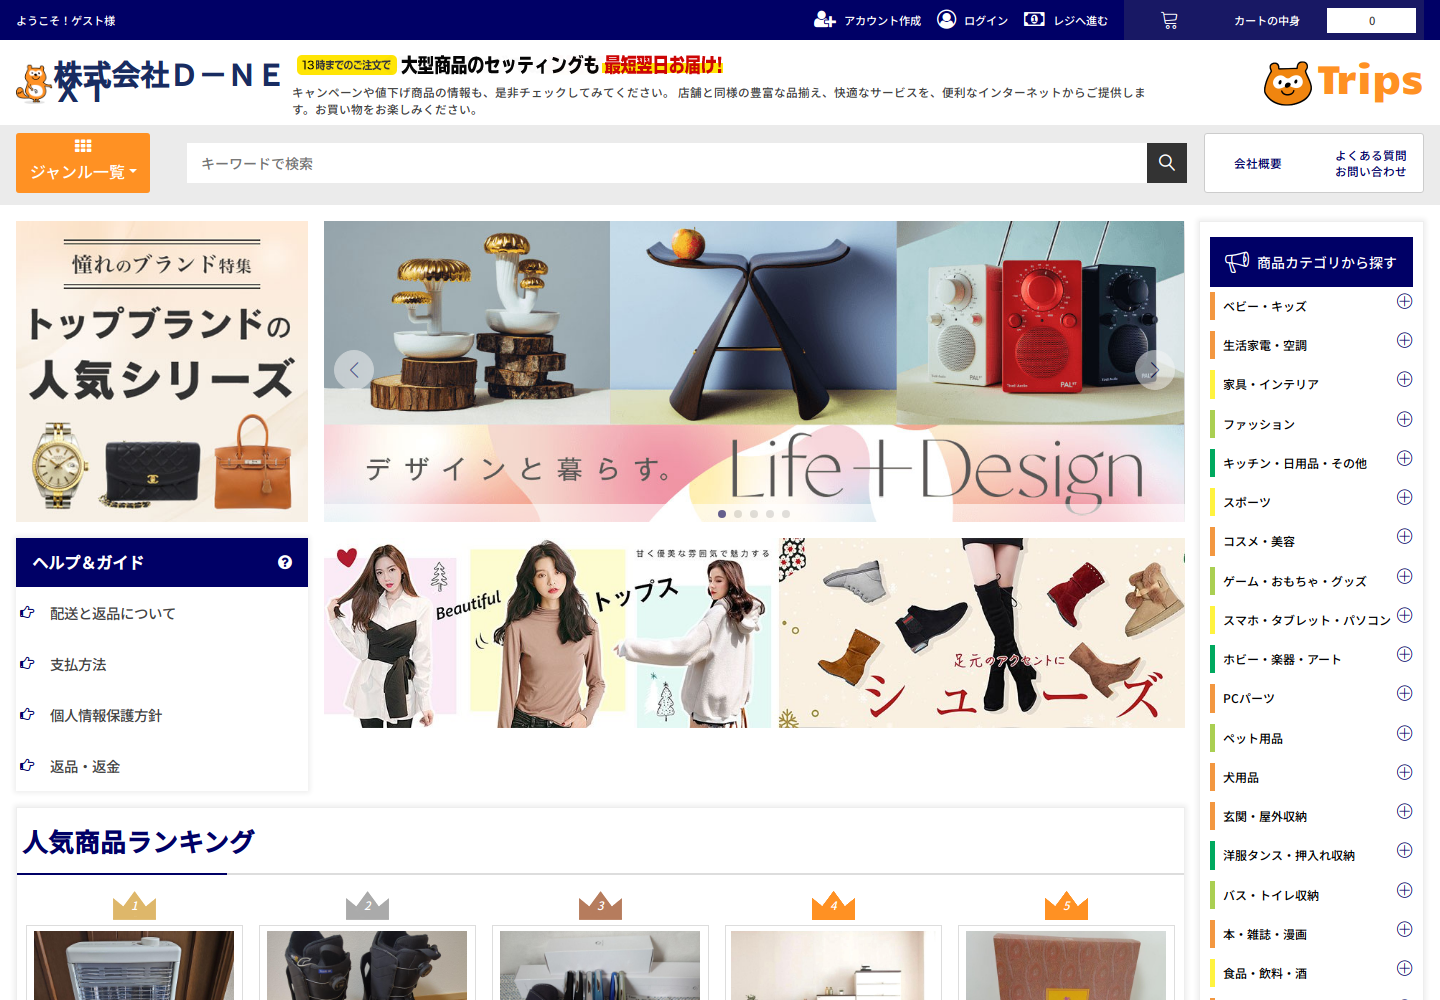
Task: Open the 会社概要 page
Action: (1257, 164)
